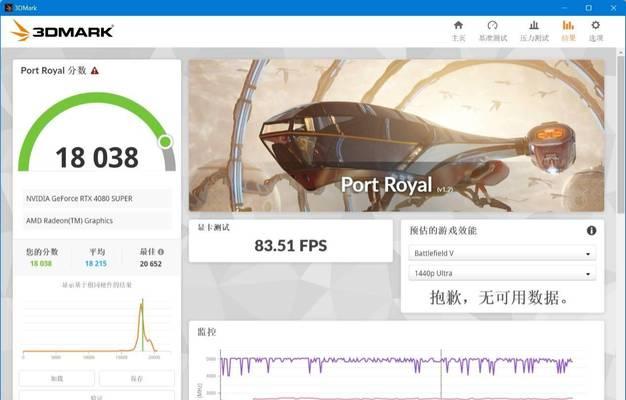Click the vertical scrollbar on the right

(x=620, y=136)
